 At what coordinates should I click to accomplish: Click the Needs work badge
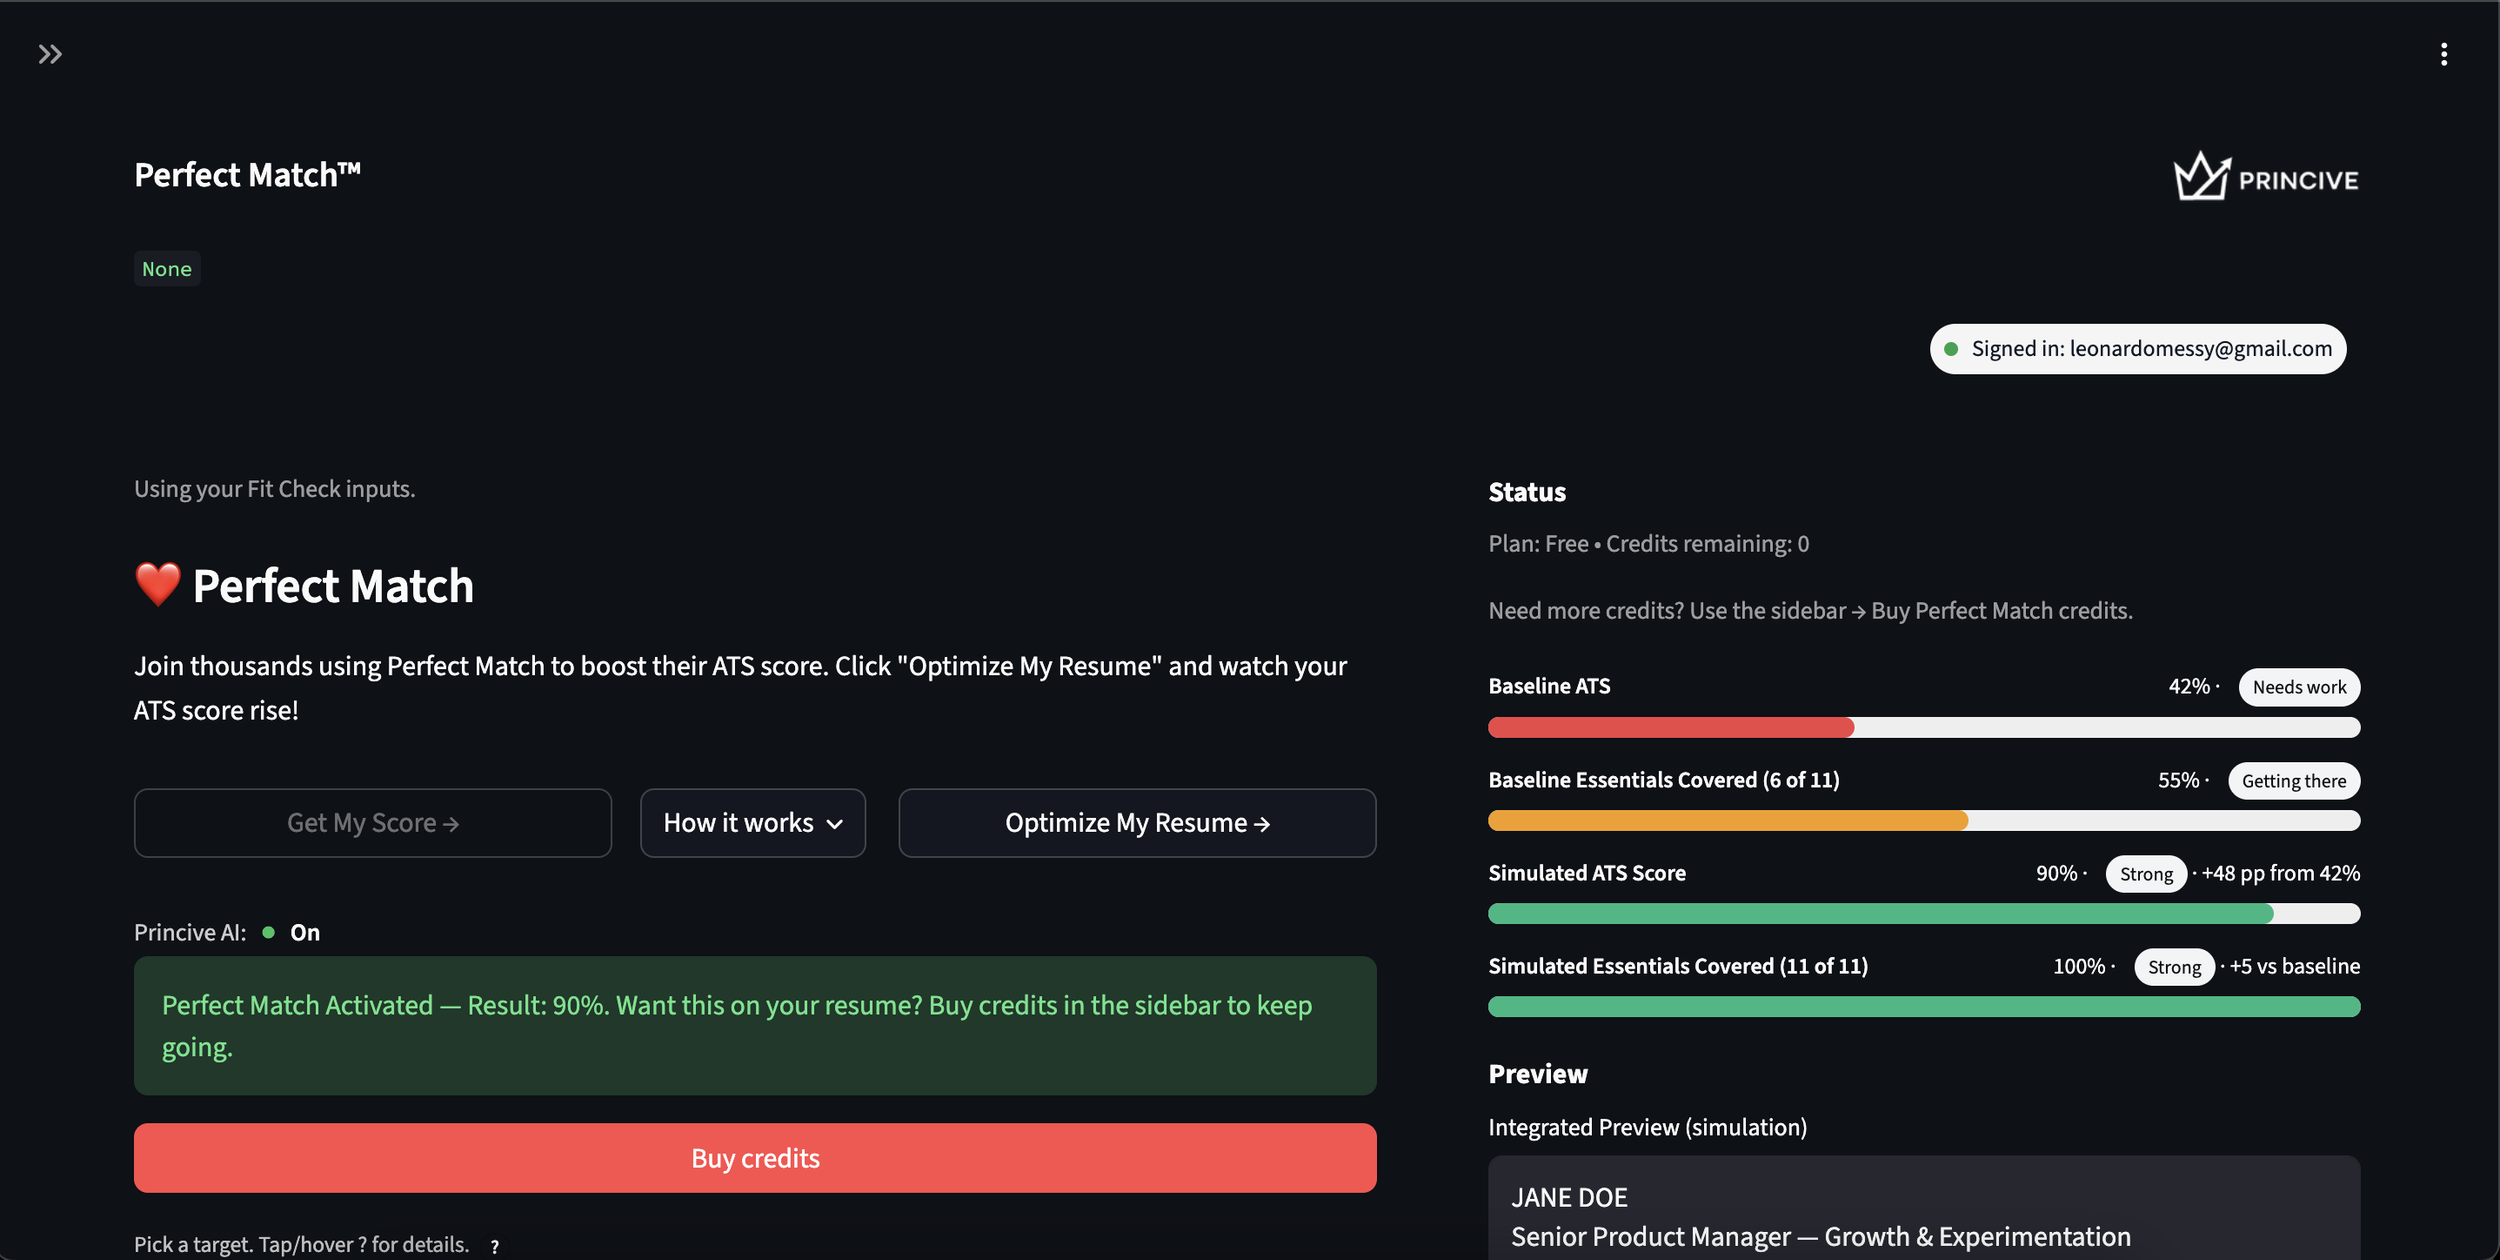tap(2299, 687)
